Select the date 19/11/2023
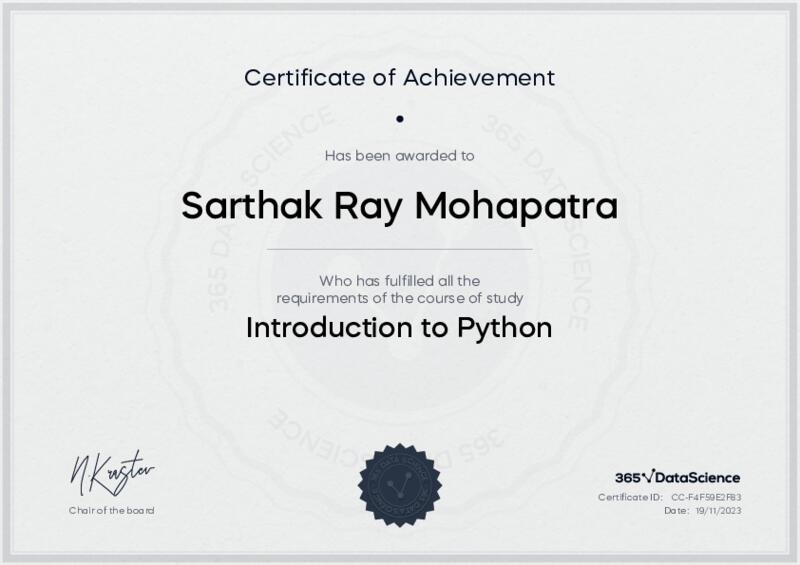The image size is (800, 565). pos(719,510)
